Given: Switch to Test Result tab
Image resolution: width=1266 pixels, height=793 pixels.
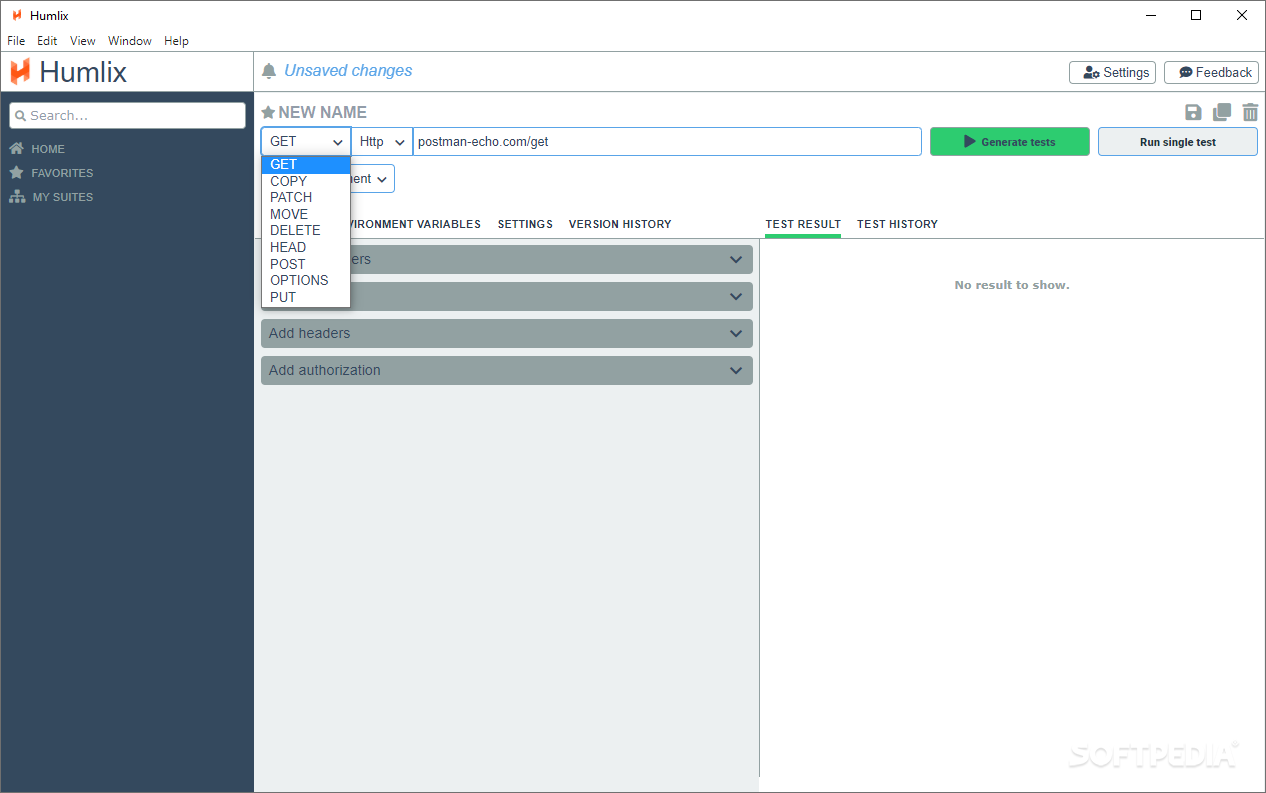Looking at the screenshot, I should (x=803, y=224).
